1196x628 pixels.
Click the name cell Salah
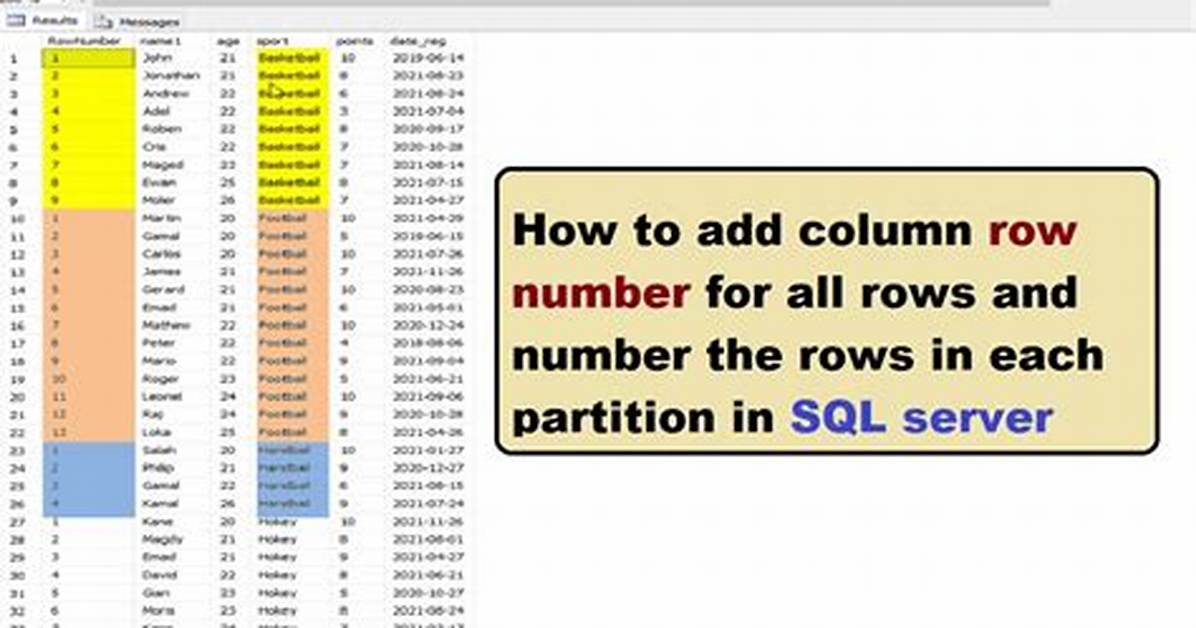159,450
